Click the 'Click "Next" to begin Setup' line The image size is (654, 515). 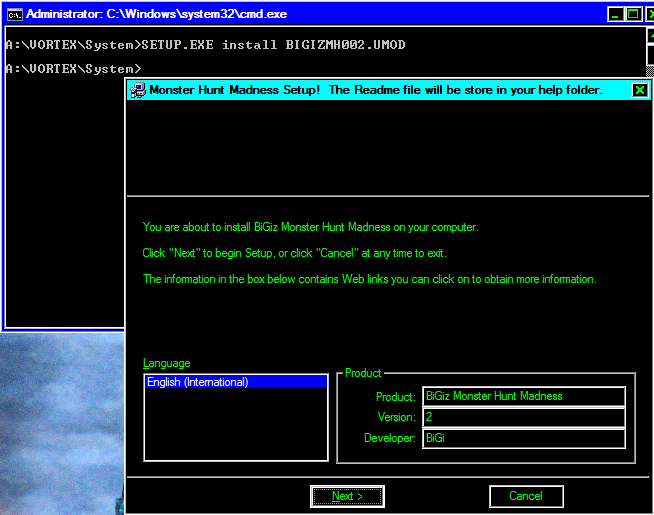(x=294, y=253)
